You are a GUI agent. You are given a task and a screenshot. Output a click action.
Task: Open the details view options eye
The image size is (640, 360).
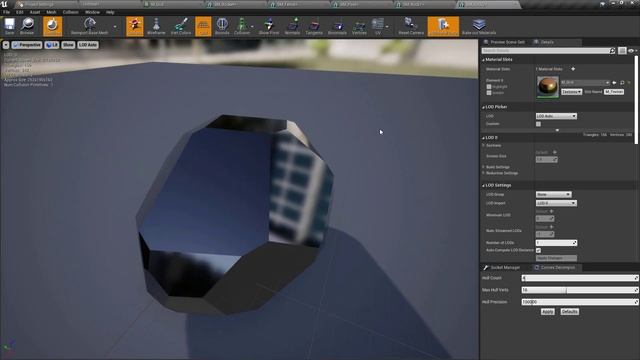[x=632, y=51]
